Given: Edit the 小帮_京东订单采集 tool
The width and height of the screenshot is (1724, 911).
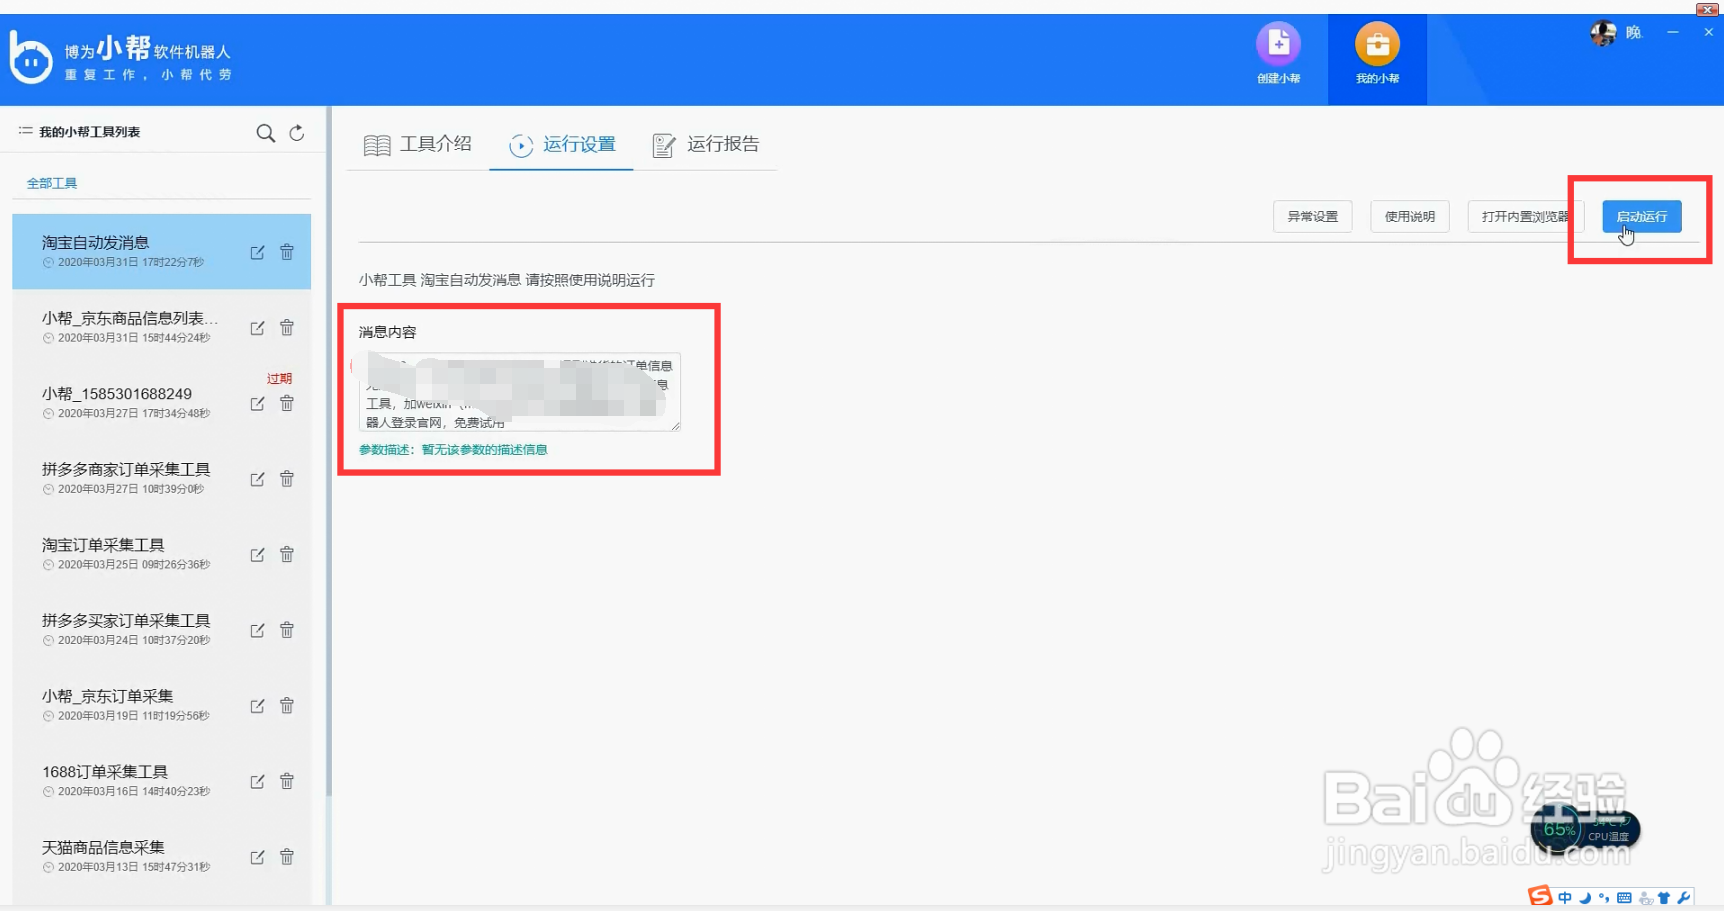Looking at the screenshot, I should pyautogui.click(x=257, y=706).
